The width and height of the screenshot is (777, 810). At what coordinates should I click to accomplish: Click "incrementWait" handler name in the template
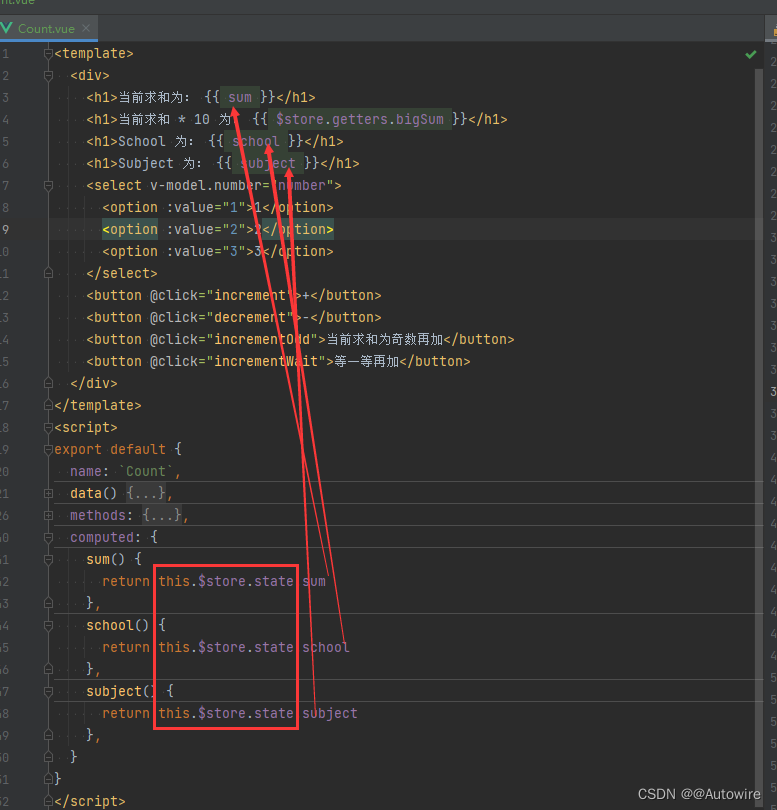266,362
